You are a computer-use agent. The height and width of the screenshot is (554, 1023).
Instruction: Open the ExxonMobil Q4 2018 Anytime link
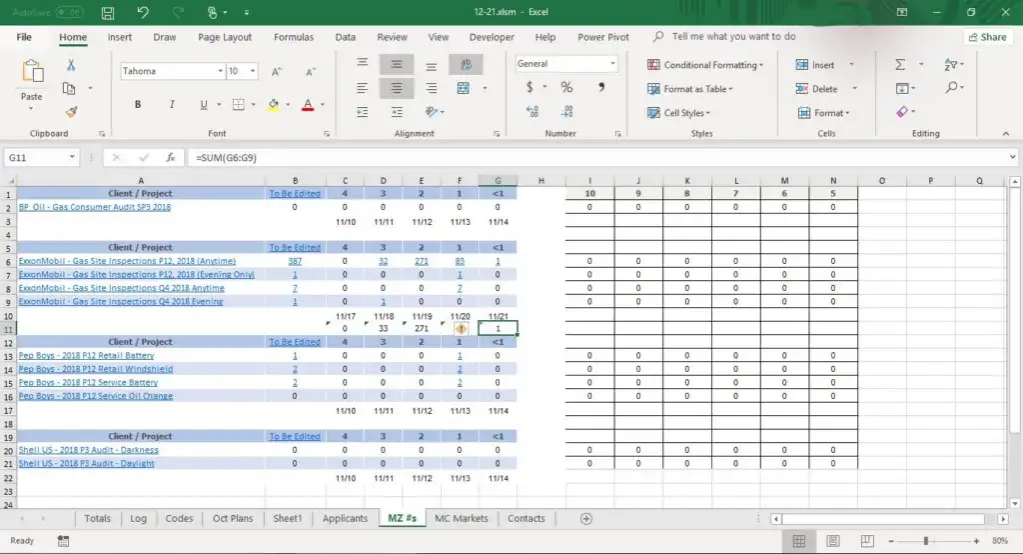pyautogui.click(x=121, y=288)
